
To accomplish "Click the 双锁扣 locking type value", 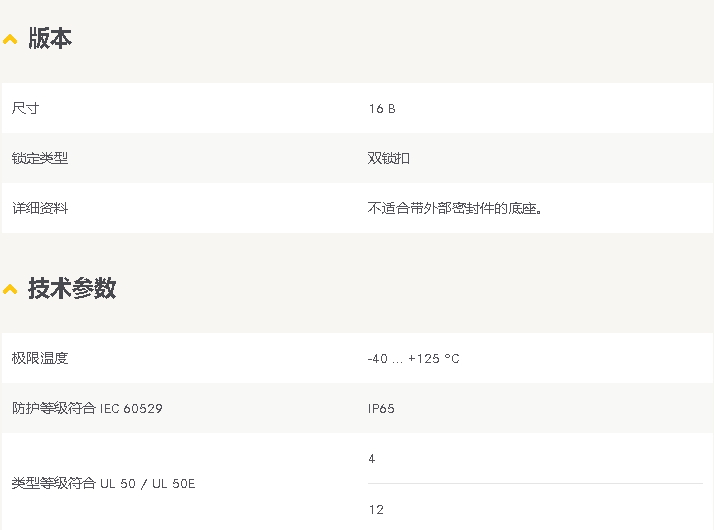I will [x=389, y=158].
